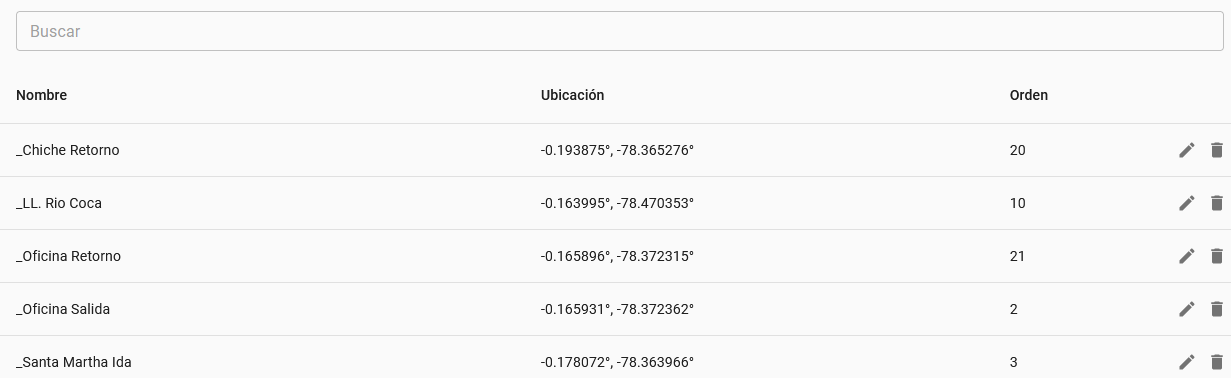This screenshot has height=378, width=1231.
Task: Delete the _Santa Martha Ida entry
Action: pos(1217,362)
